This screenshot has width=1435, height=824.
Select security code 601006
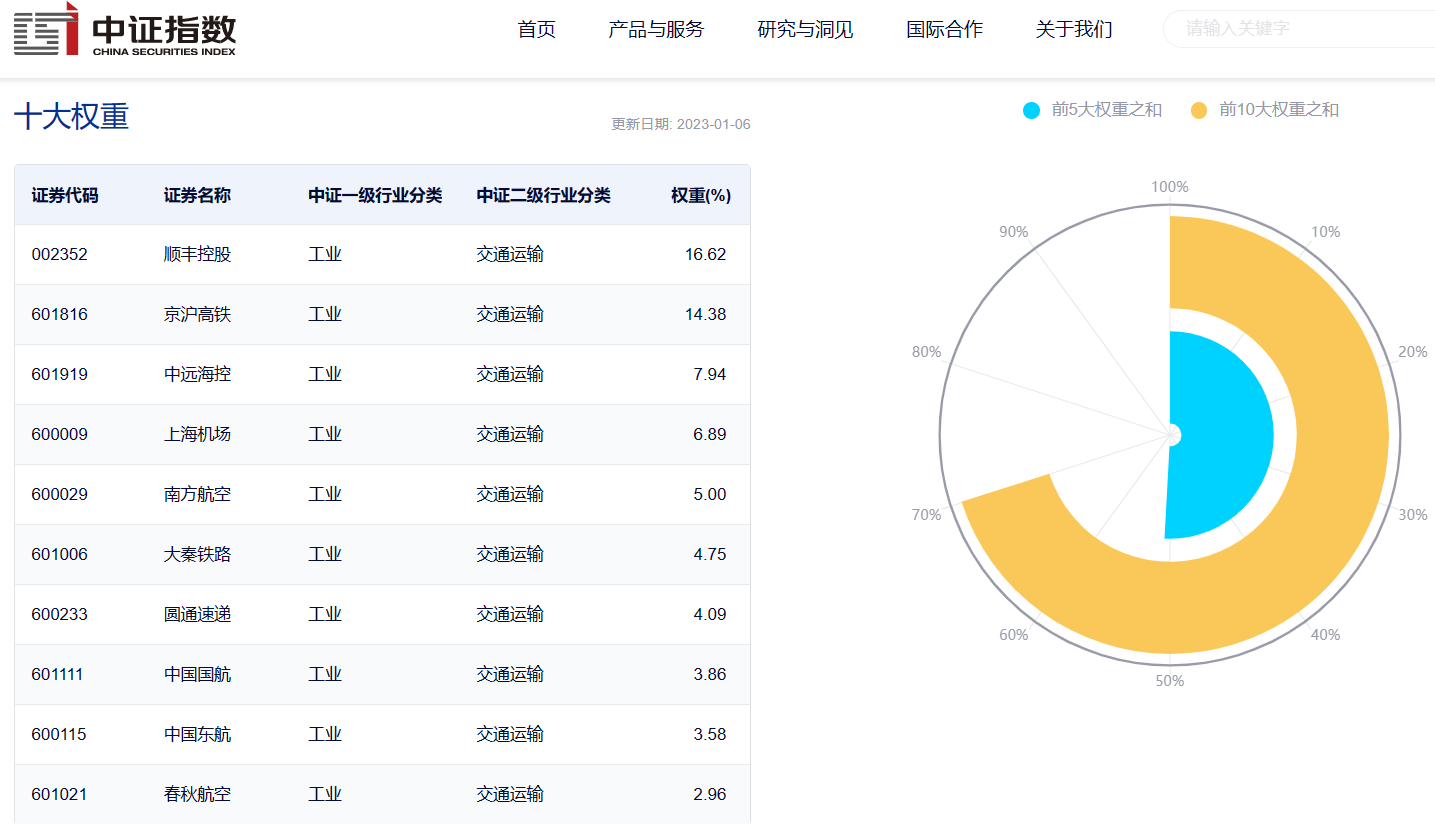[x=59, y=554]
